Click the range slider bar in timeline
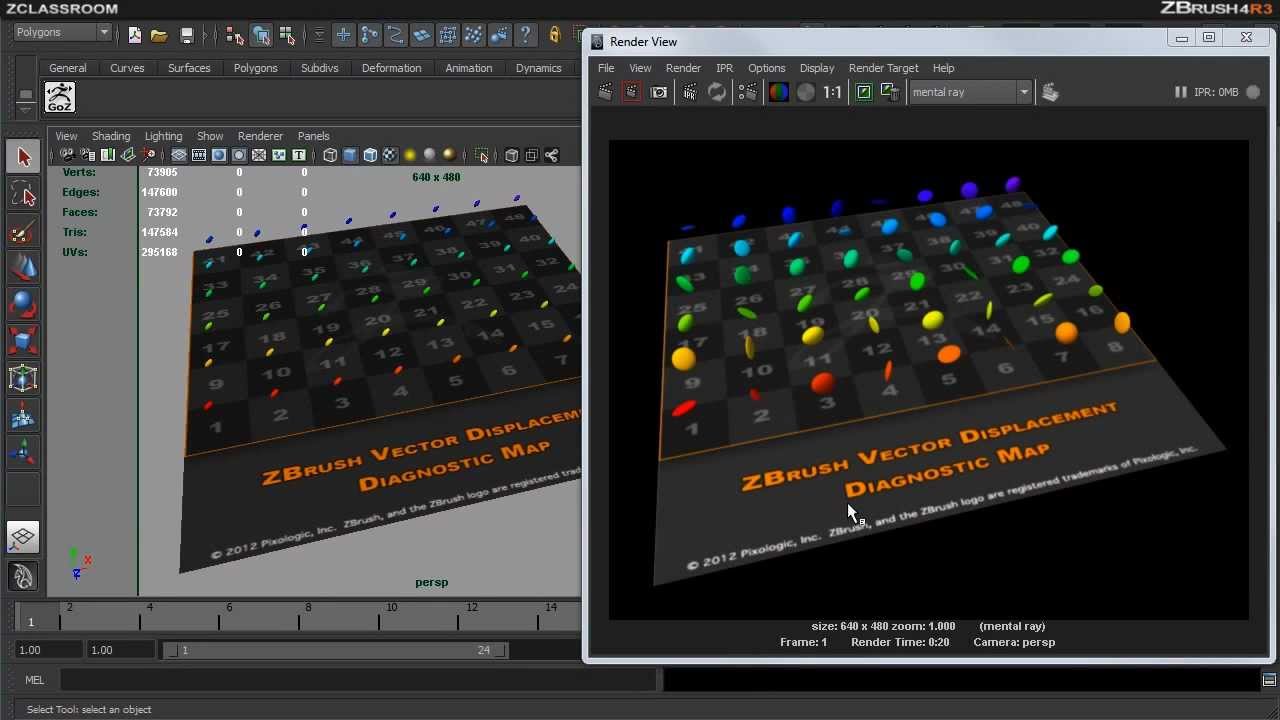This screenshot has width=1280, height=720. coord(335,650)
